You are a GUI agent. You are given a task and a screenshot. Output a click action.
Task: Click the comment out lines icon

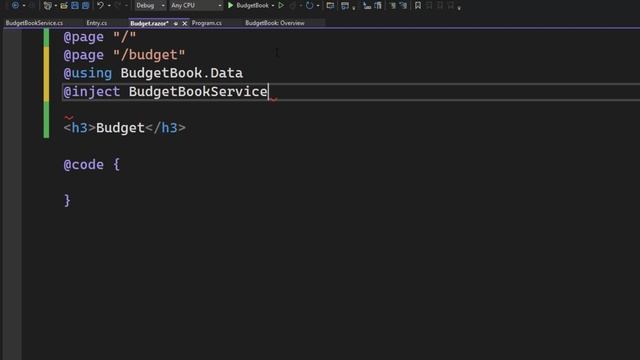[x=393, y=5]
